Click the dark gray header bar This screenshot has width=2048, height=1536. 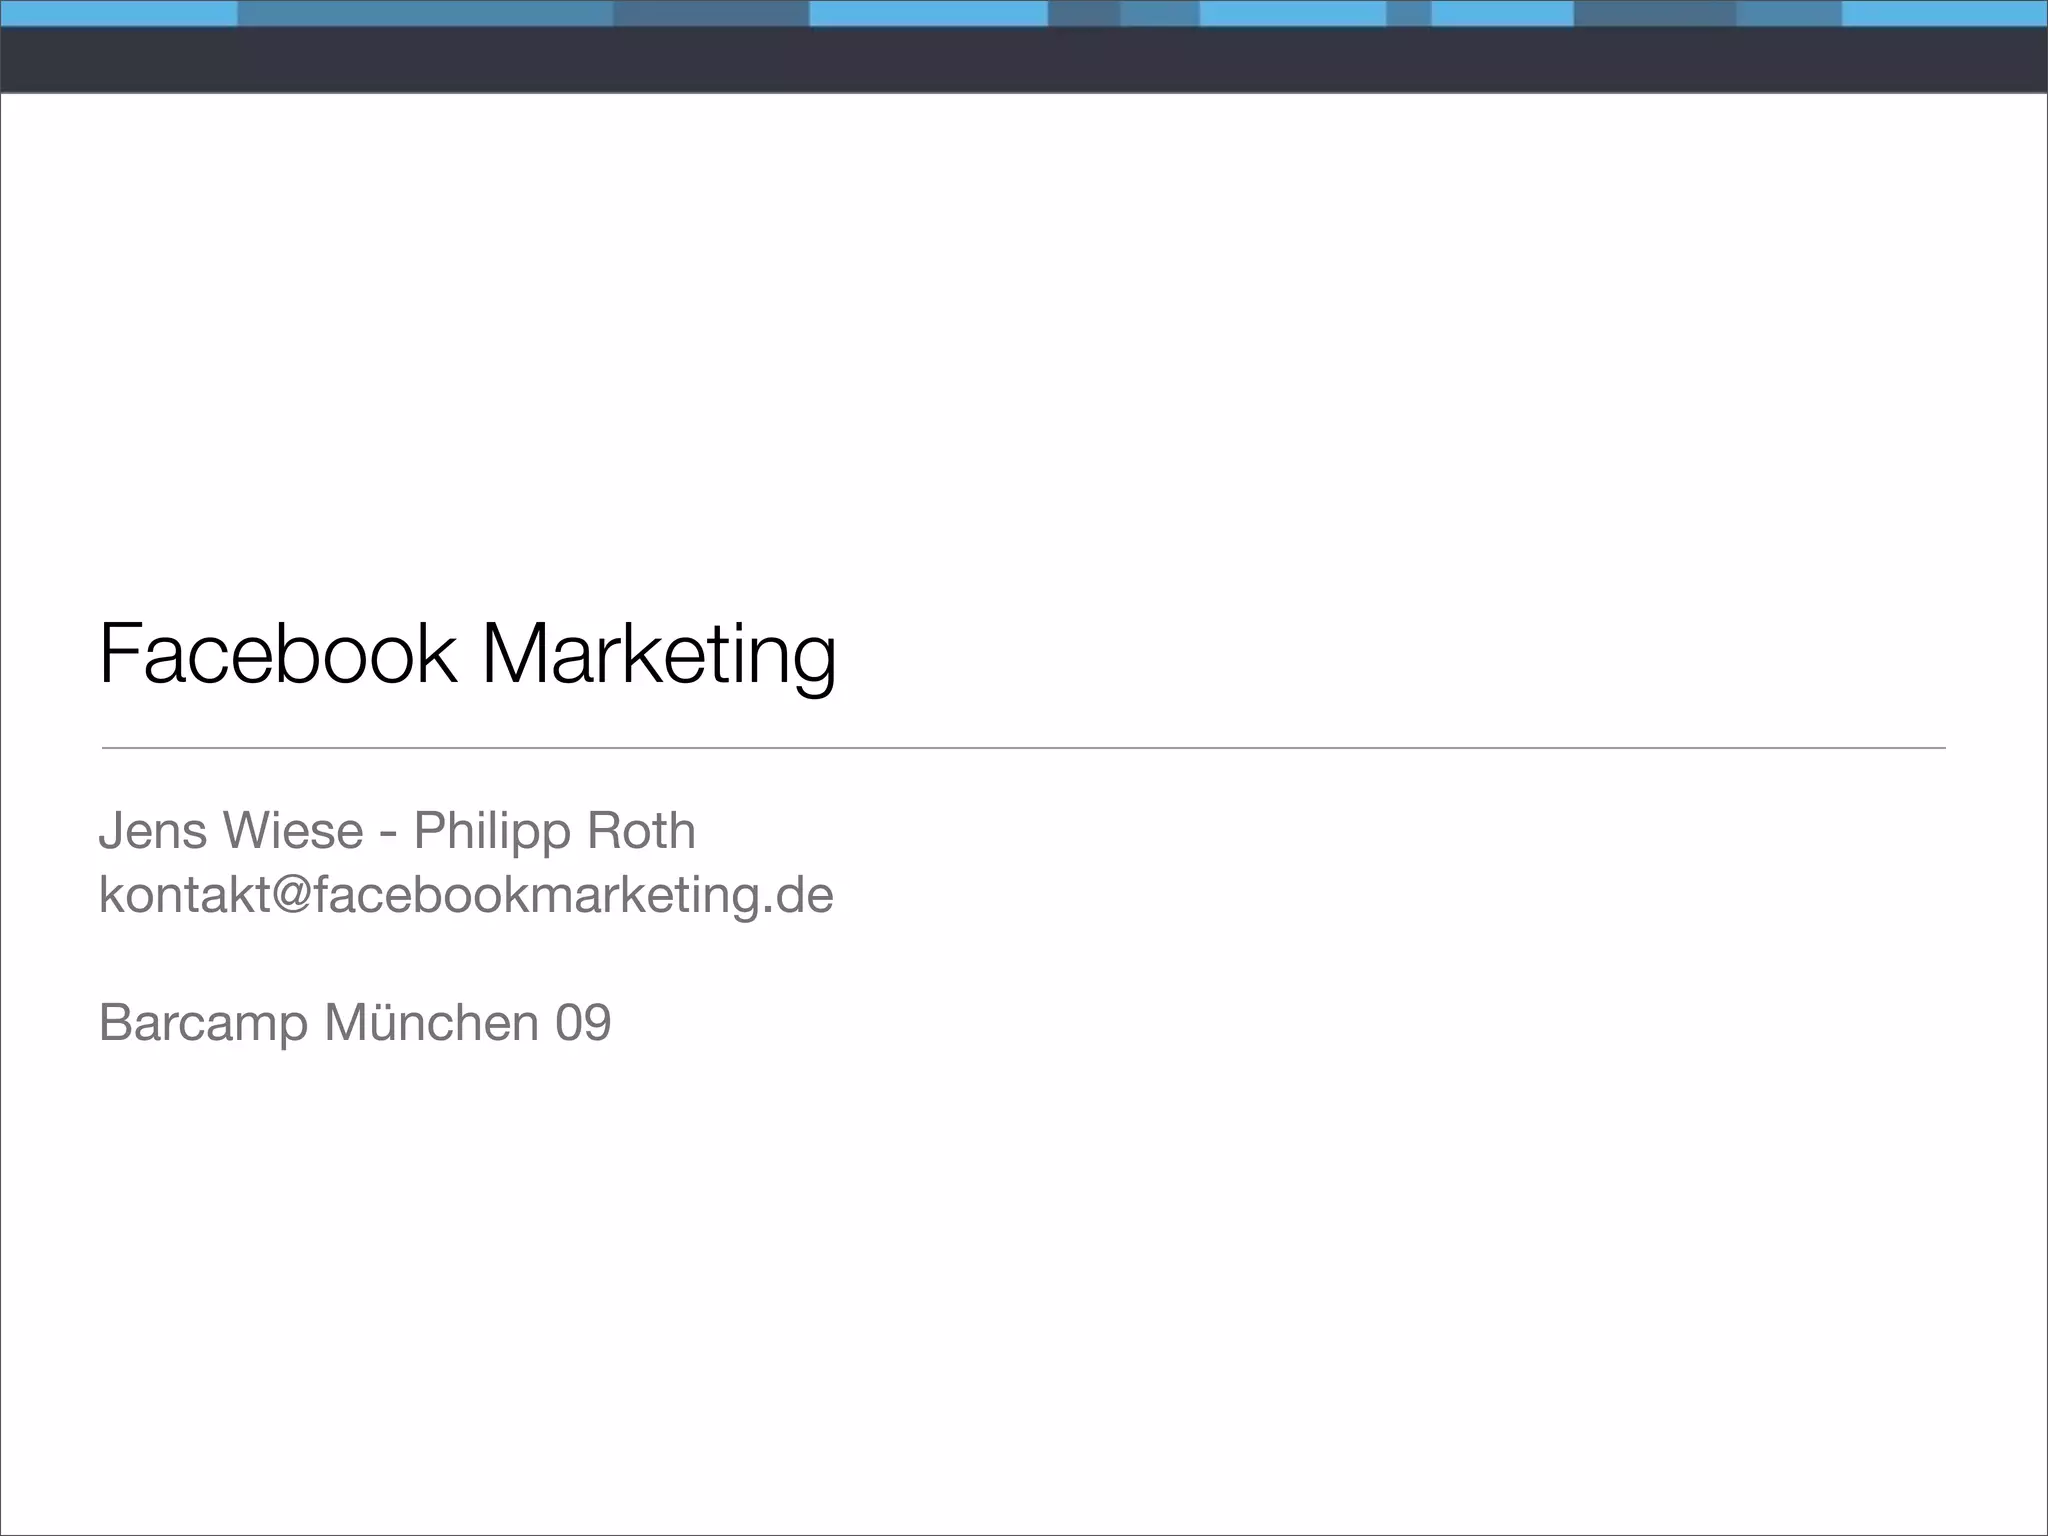pos(1023,60)
